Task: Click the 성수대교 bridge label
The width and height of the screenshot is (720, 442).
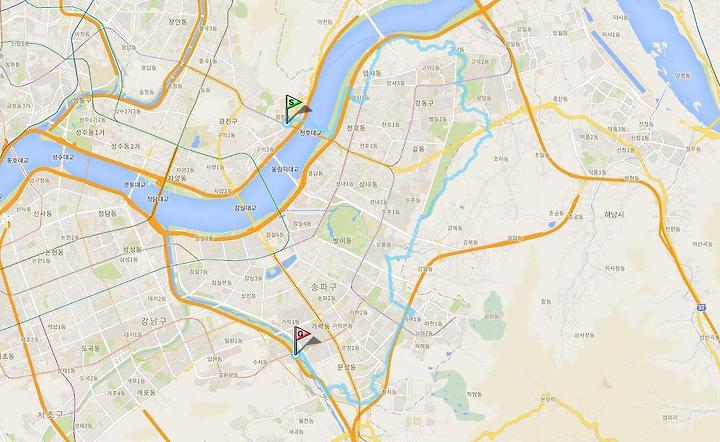Action: pos(62,157)
